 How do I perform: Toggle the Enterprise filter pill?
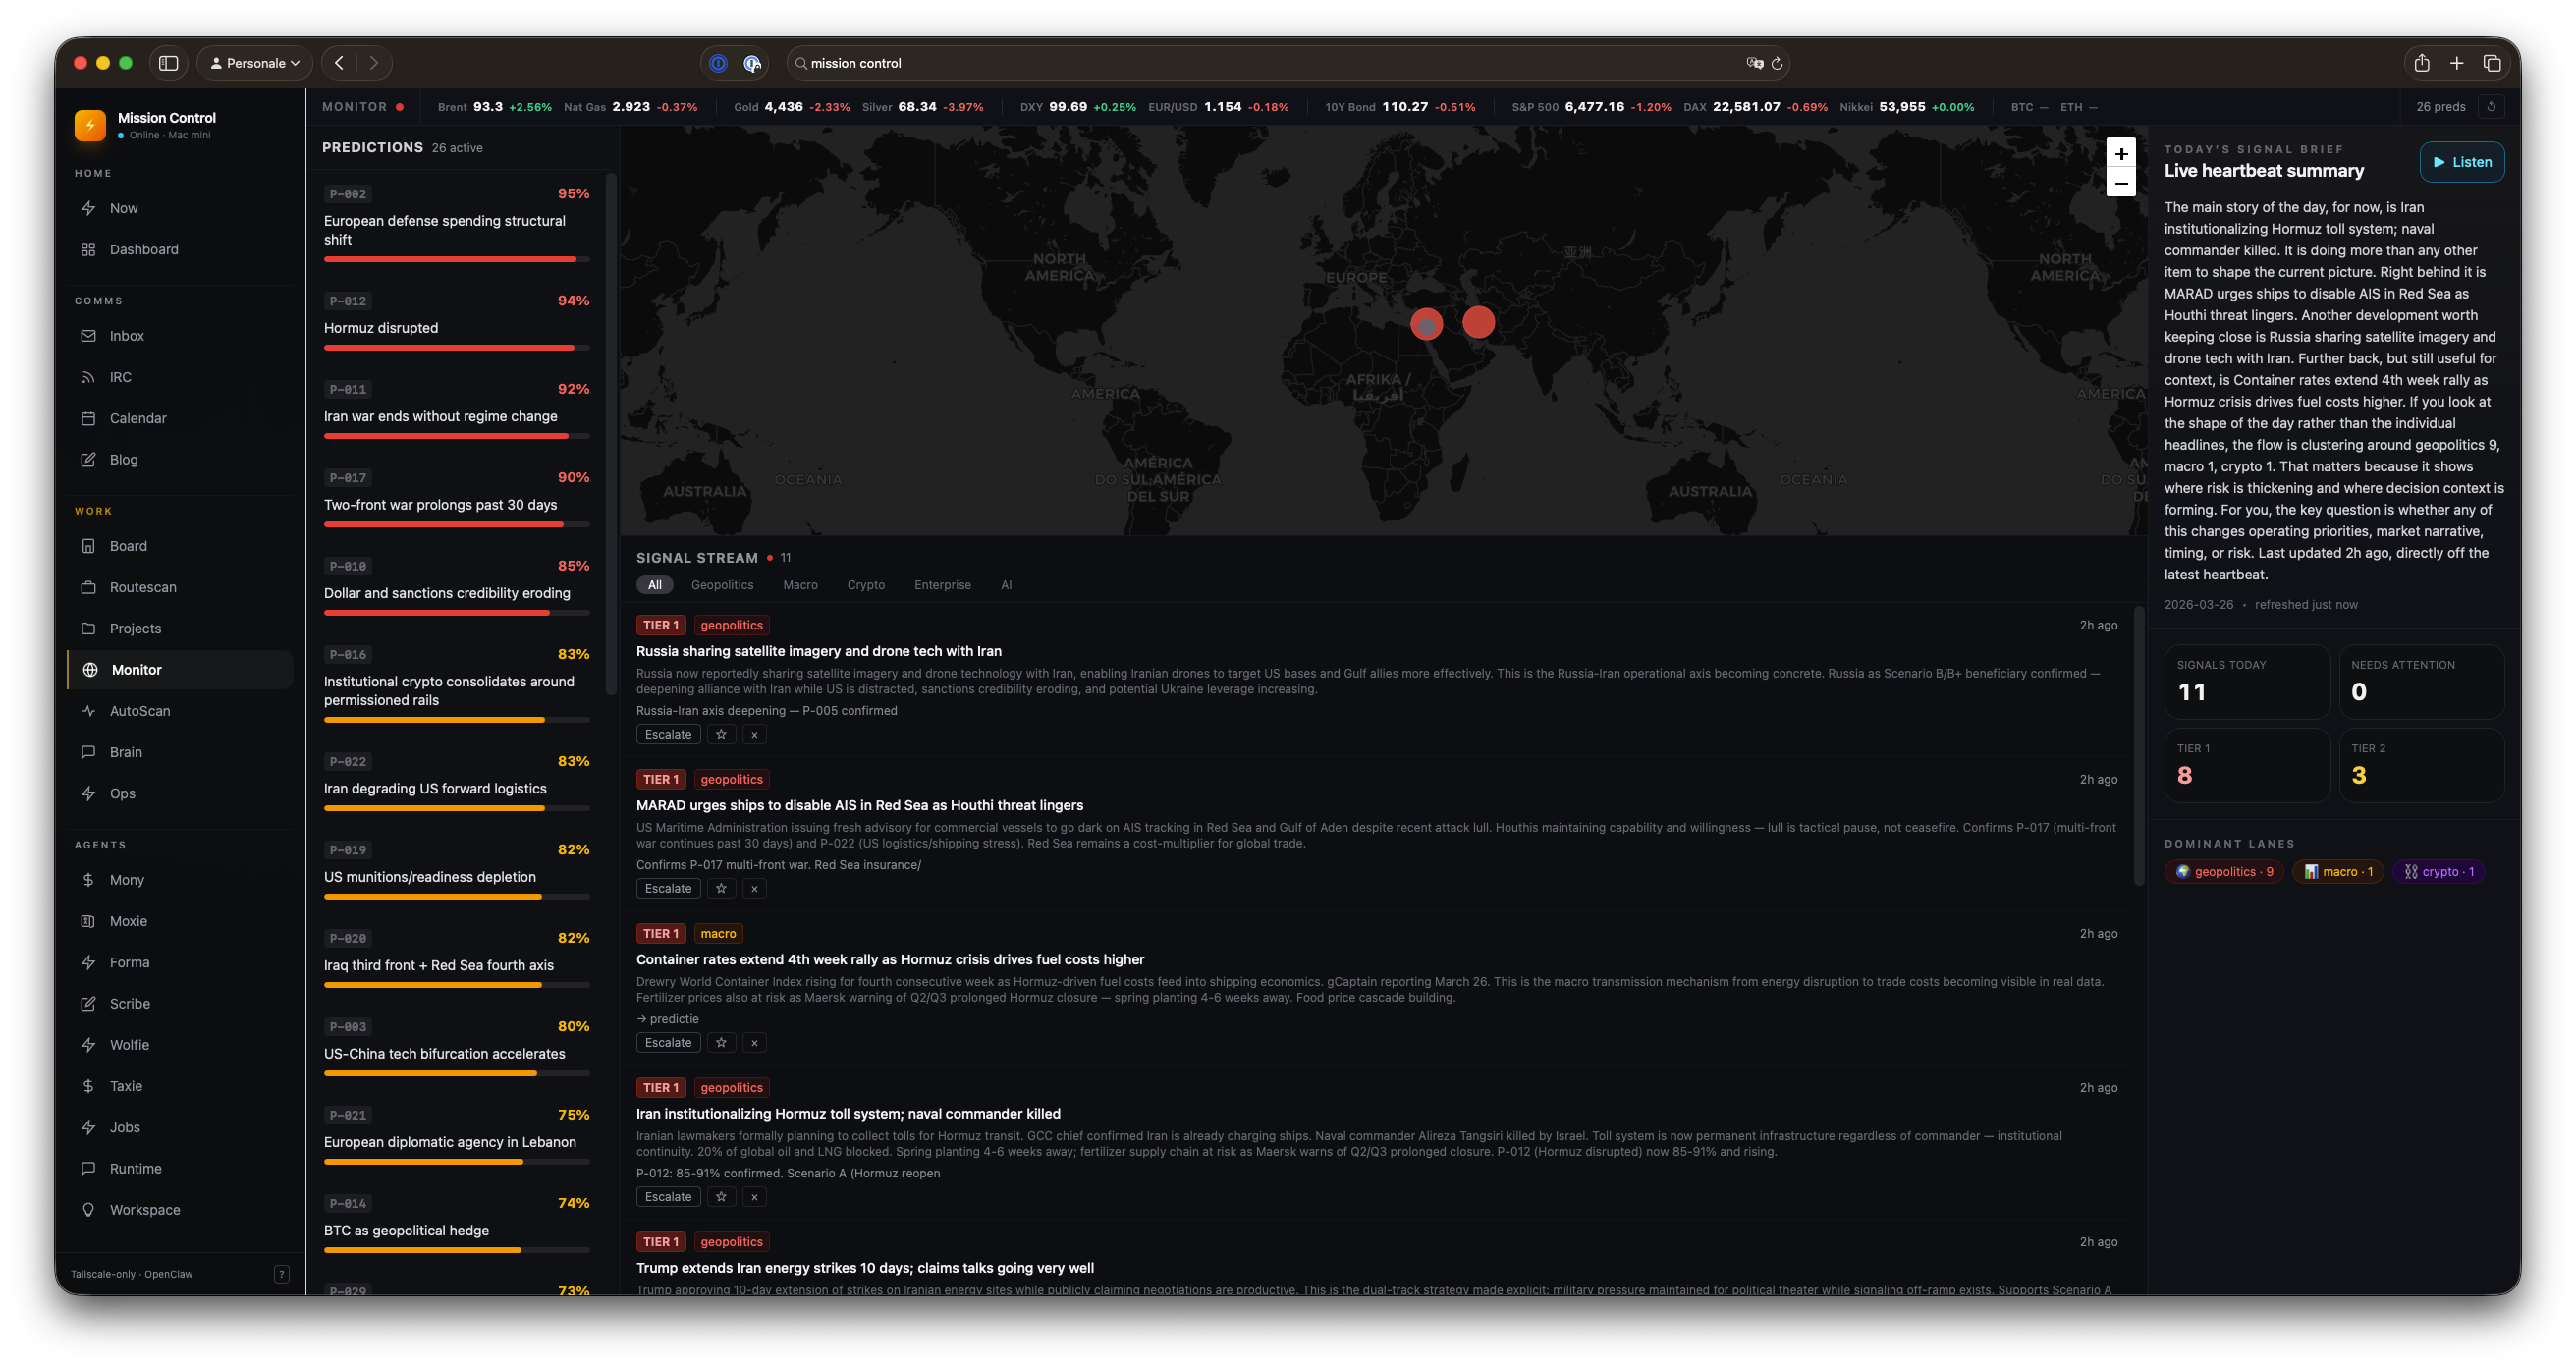tap(942, 584)
